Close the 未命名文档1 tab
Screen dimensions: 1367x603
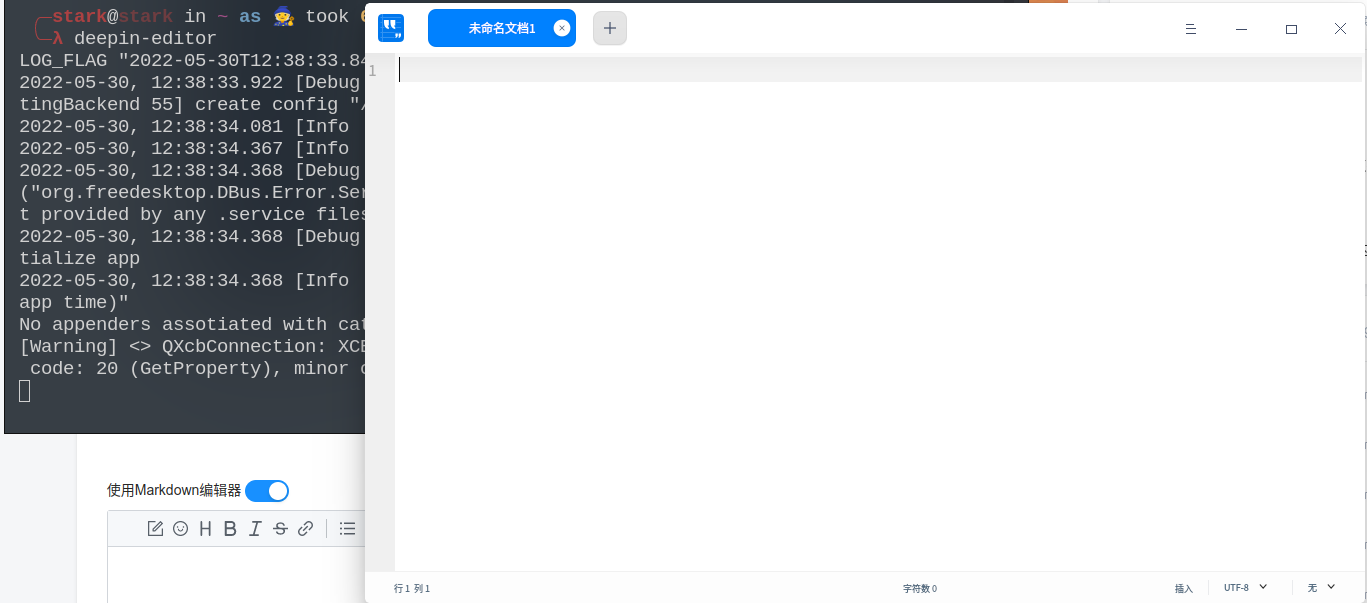pos(561,28)
